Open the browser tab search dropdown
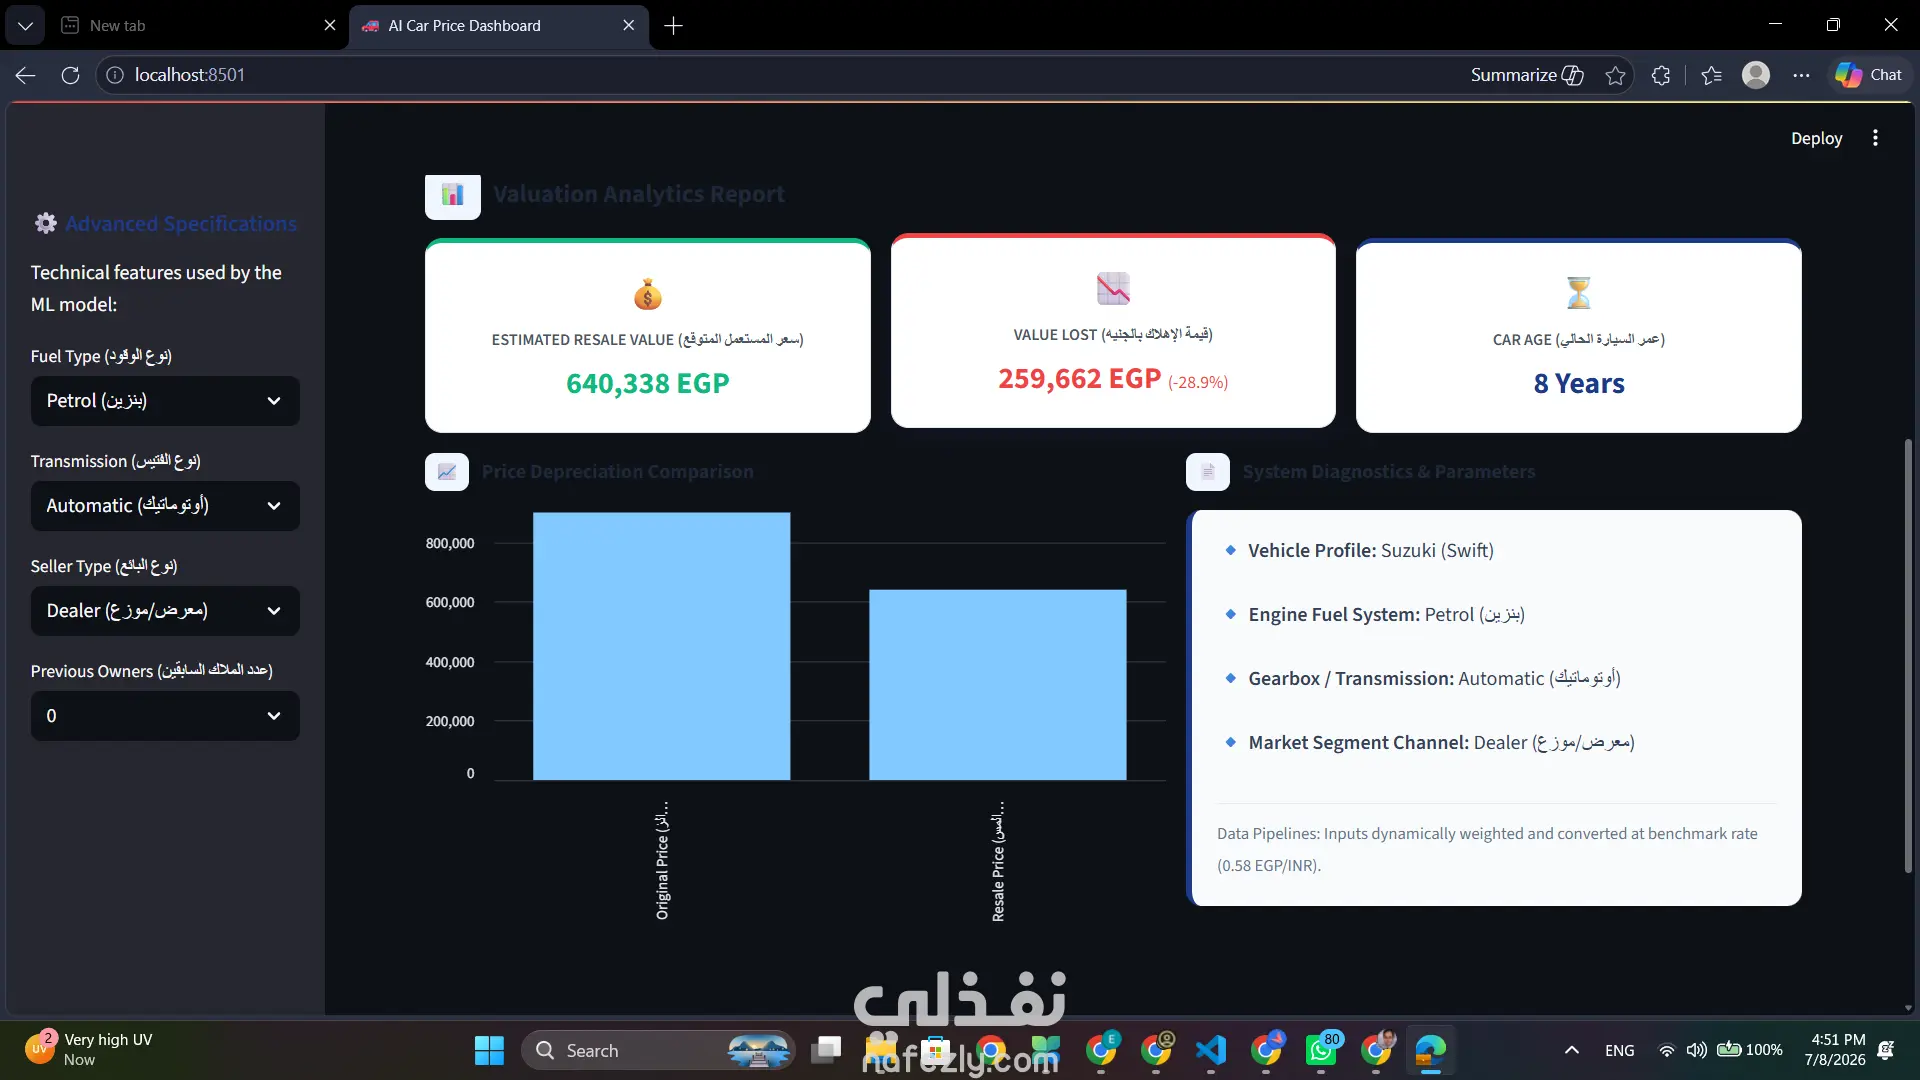Screen dimensions: 1920x1080 (25, 26)
